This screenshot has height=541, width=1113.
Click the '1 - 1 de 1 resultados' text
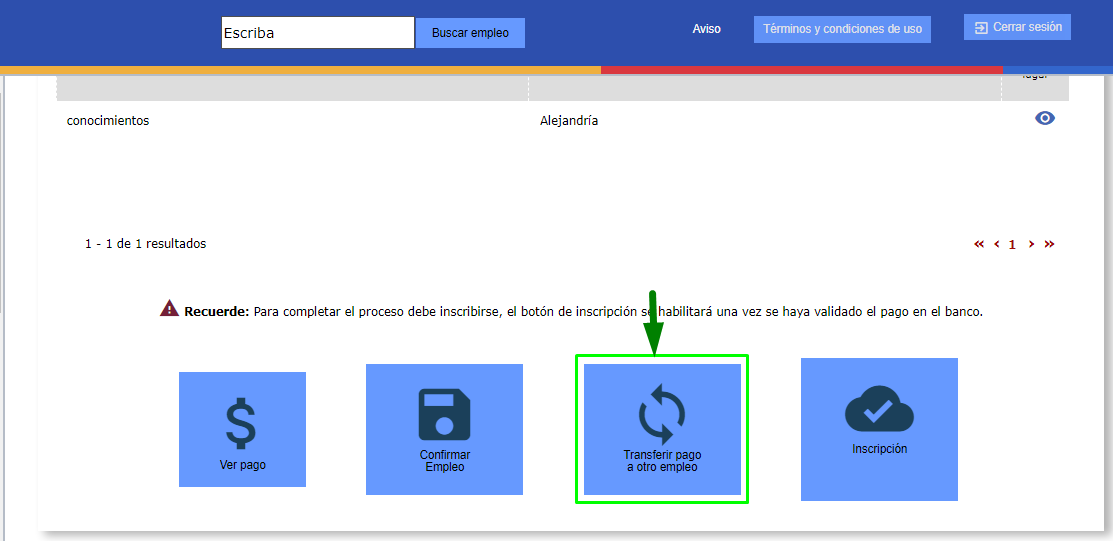(x=146, y=244)
